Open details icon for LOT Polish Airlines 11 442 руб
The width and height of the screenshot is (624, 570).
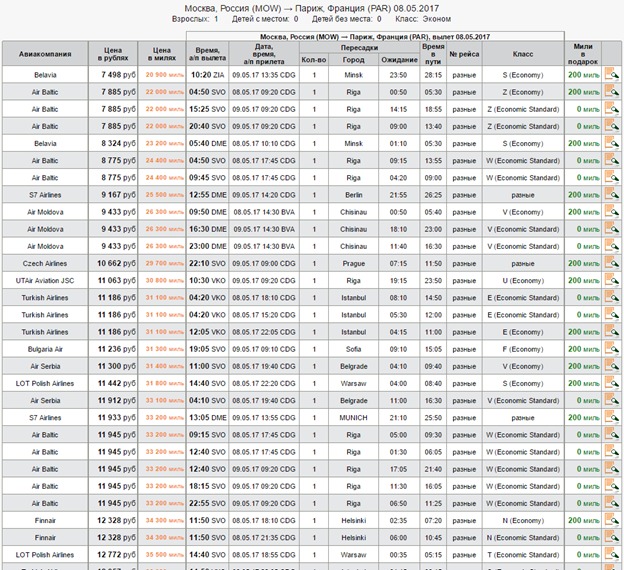612,383
